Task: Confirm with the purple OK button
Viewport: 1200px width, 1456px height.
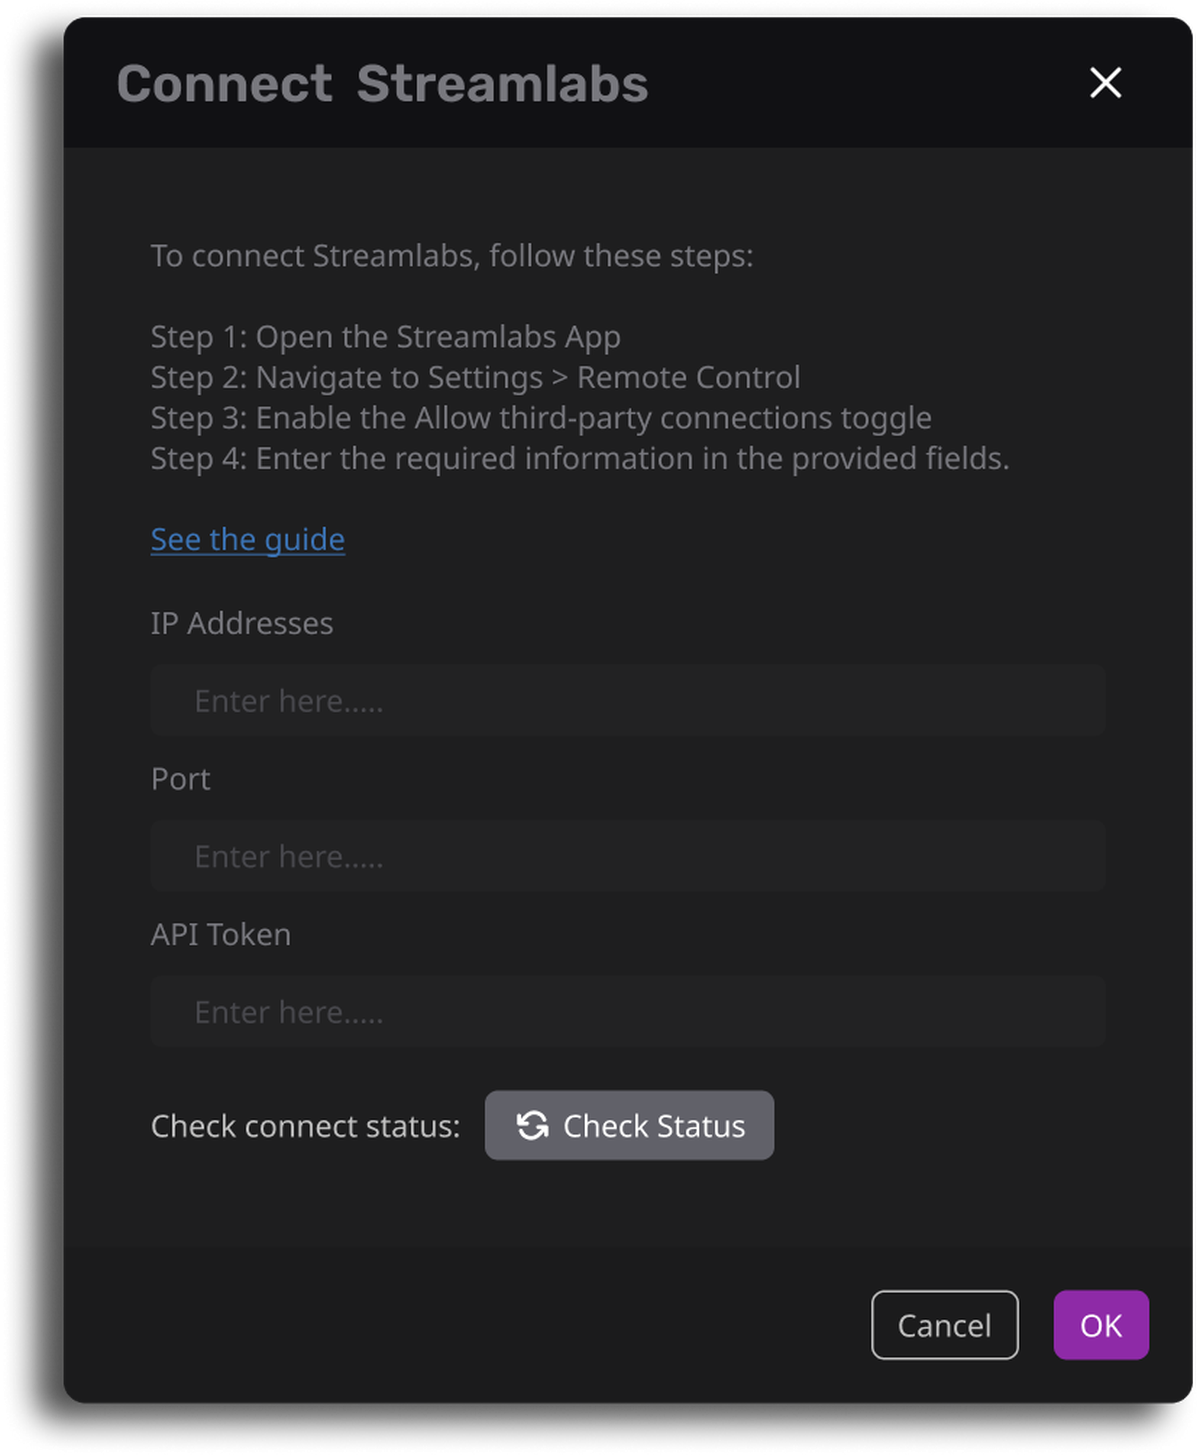Action: click(x=1101, y=1325)
